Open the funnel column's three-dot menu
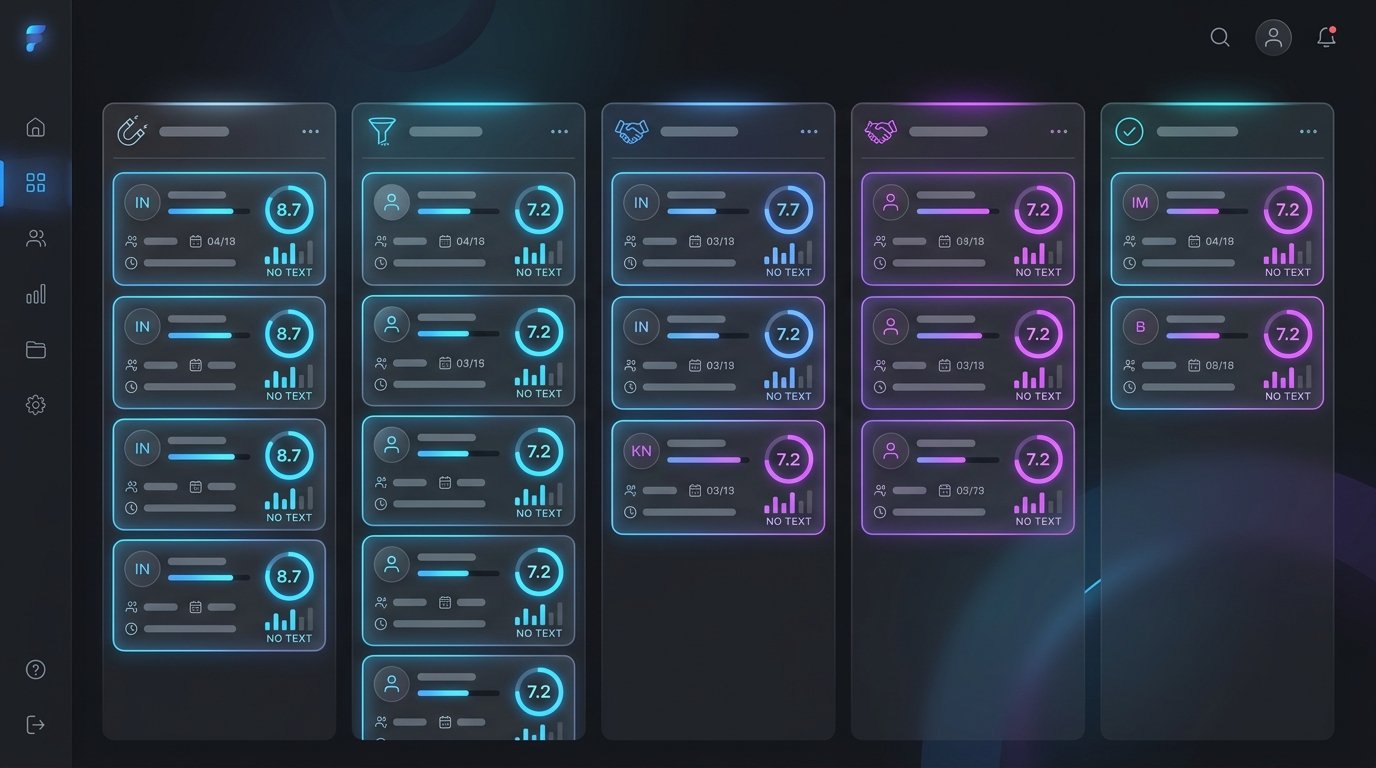Image resolution: width=1376 pixels, height=768 pixels. pyautogui.click(x=559, y=132)
